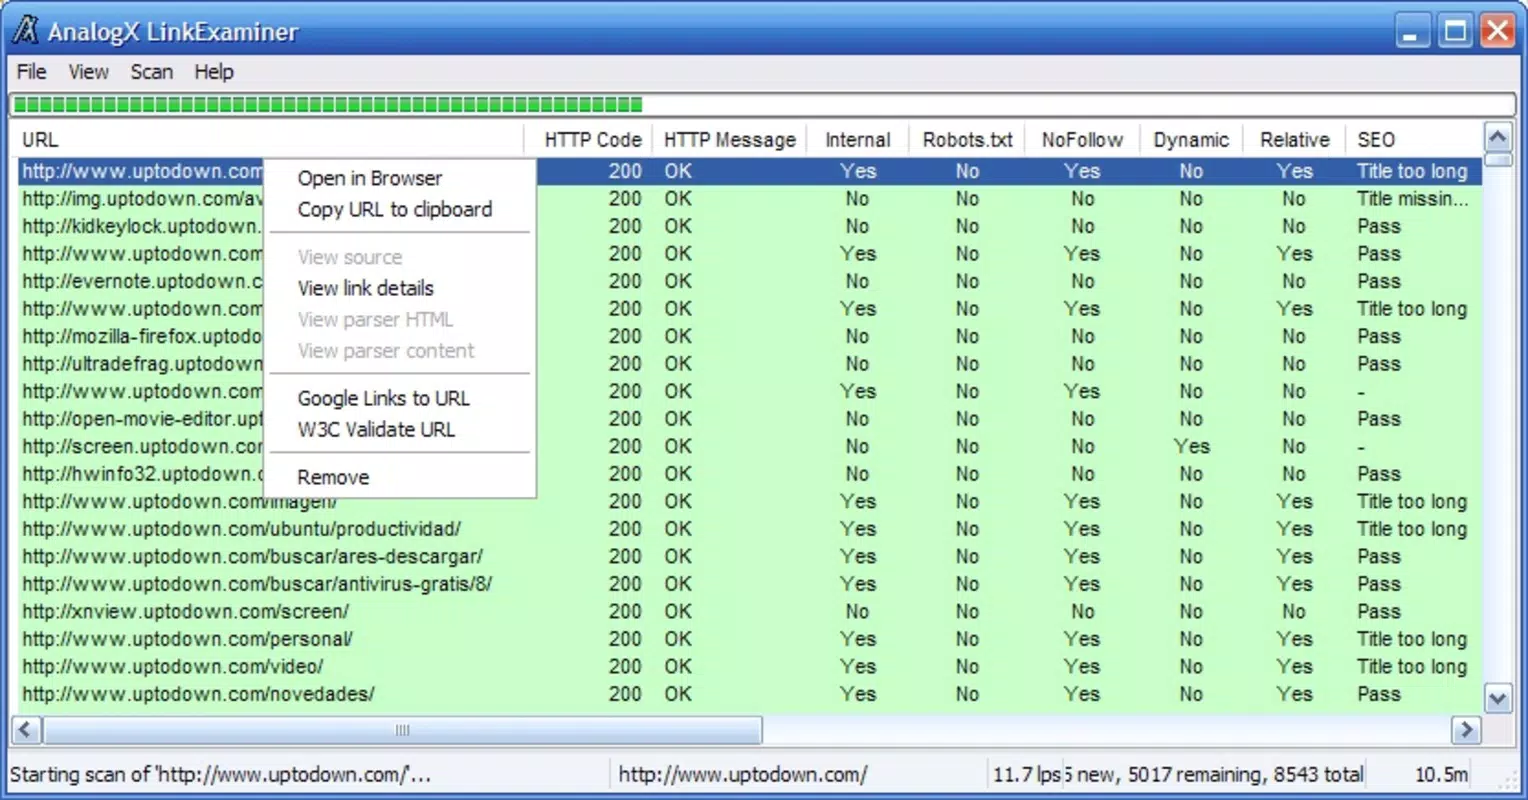
Task: Click the horizontal scrollbar right arrow
Action: pos(1466,730)
